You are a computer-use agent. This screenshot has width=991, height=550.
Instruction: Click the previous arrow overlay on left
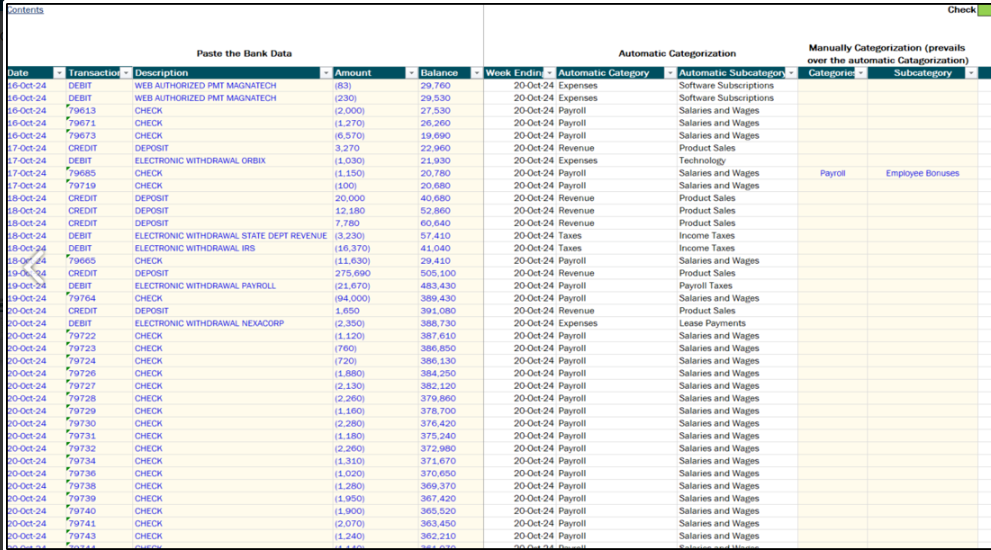tap(33, 267)
